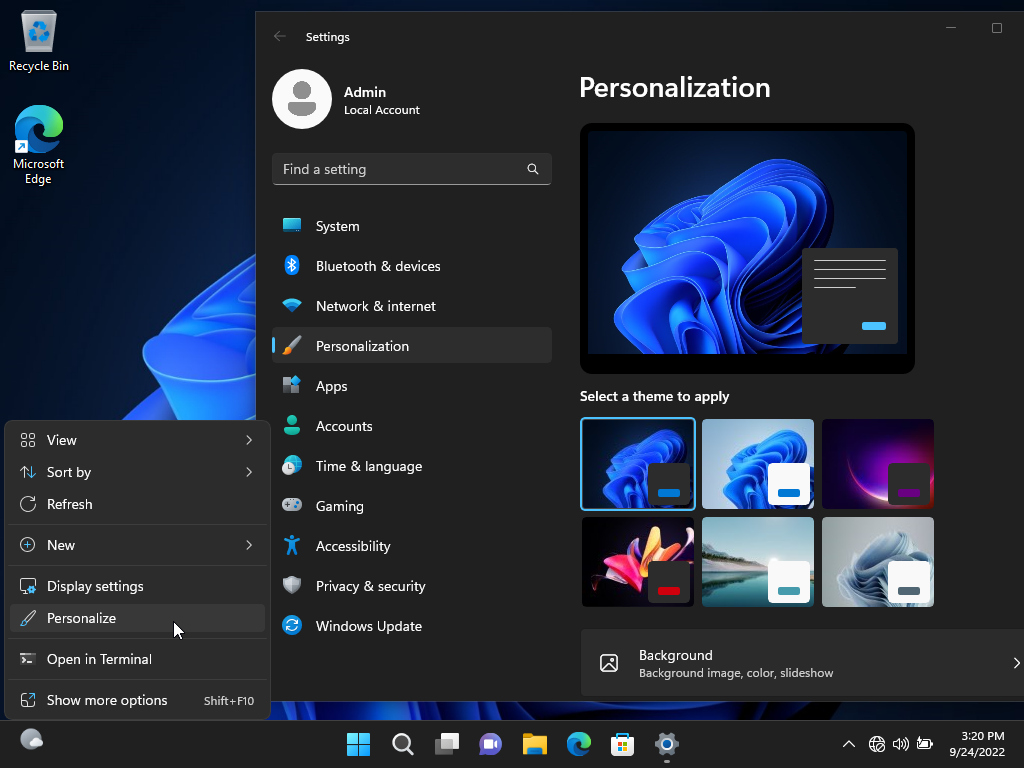This screenshot has width=1024, height=768.
Task: Open the Chat app on taskbar
Action: pyautogui.click(x=490, y=744)
